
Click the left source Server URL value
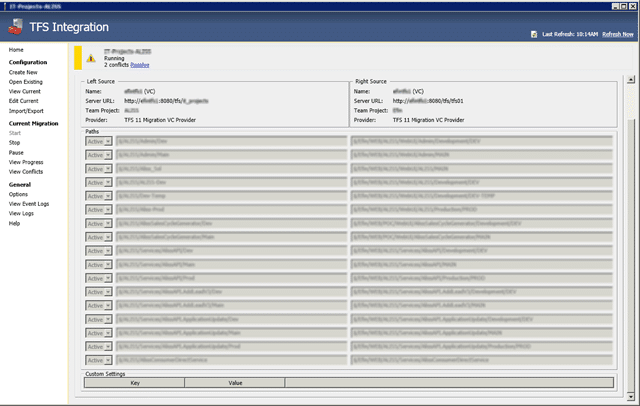pos(166,101)
